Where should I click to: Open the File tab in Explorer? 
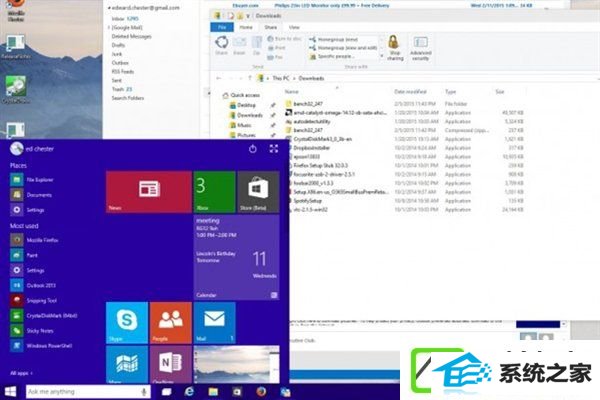222,27
